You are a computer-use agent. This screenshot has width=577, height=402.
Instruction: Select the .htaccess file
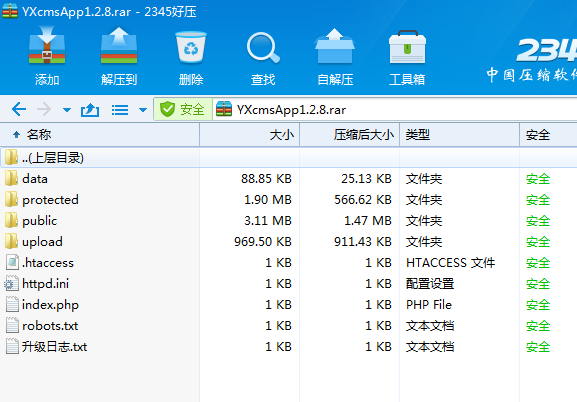(288, 263)
